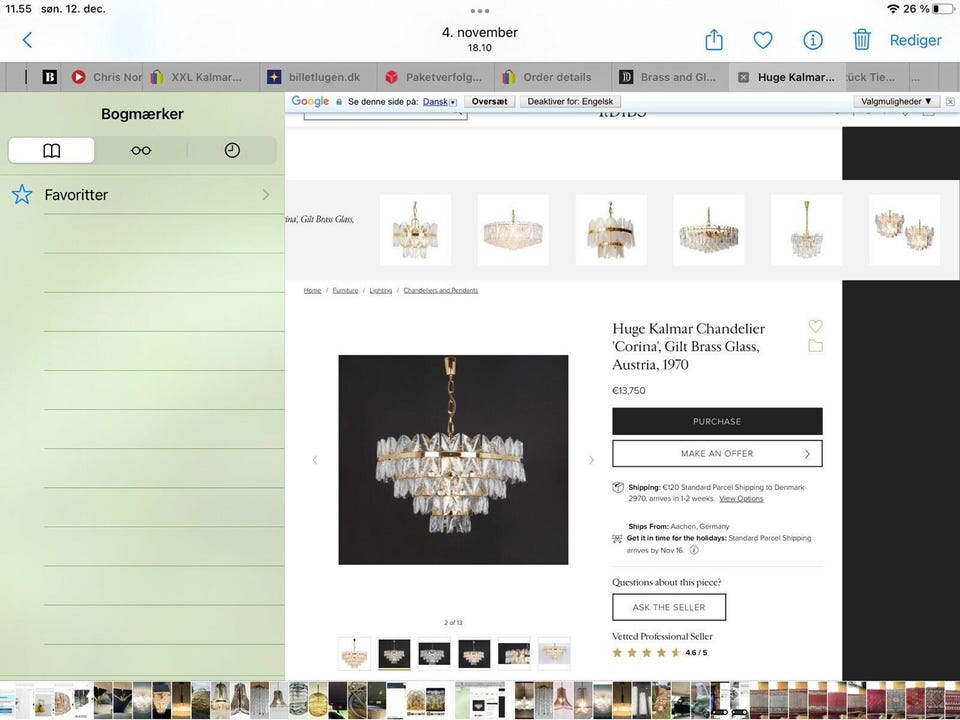The height and width of the screenshot is (720, 960).
Task: Follow the Lighting breadcrumb link
Action: [381, 291]
